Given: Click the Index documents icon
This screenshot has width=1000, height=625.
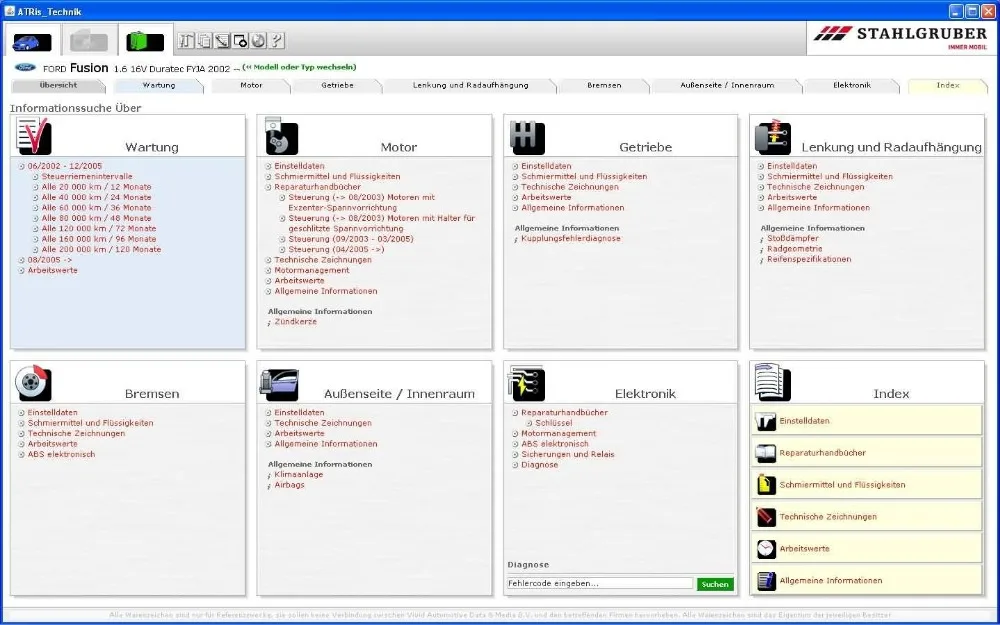Looking at the screenshot, I should click(772, 382).
